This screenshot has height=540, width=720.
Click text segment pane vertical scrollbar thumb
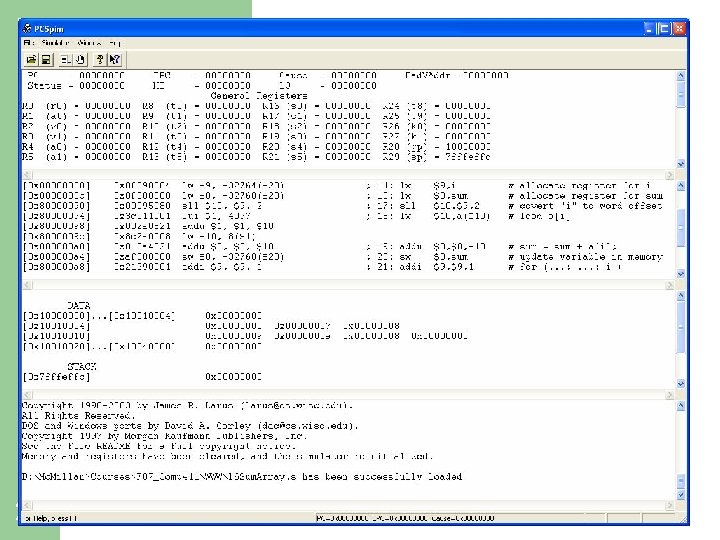pyautogui.click(x=681, y=228)
